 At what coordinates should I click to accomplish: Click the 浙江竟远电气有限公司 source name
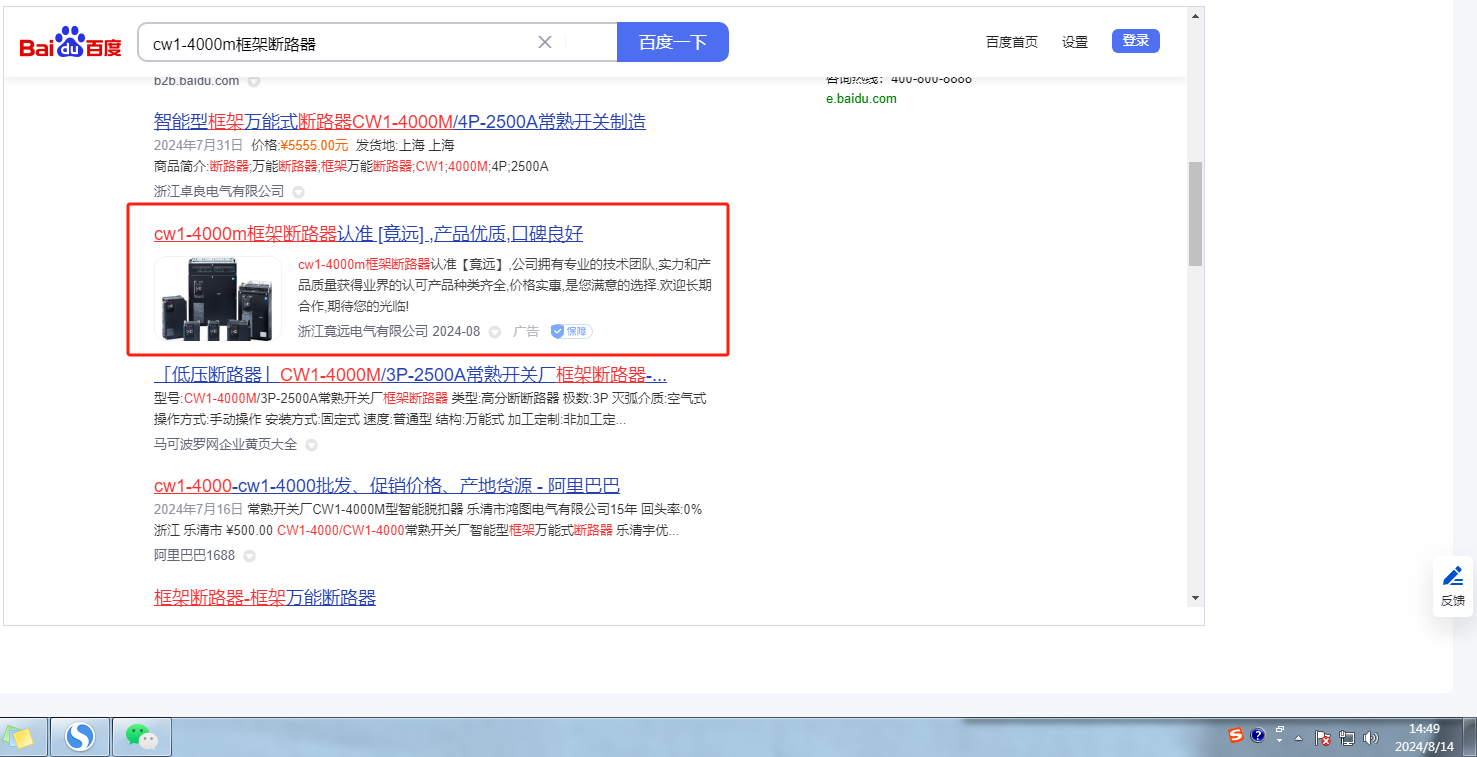(x=363, y=331)
